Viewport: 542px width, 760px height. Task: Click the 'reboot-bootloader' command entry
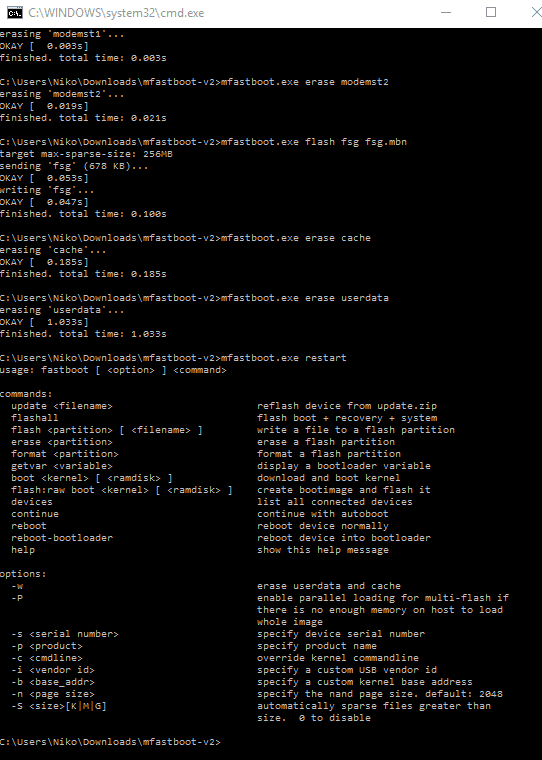62,538
